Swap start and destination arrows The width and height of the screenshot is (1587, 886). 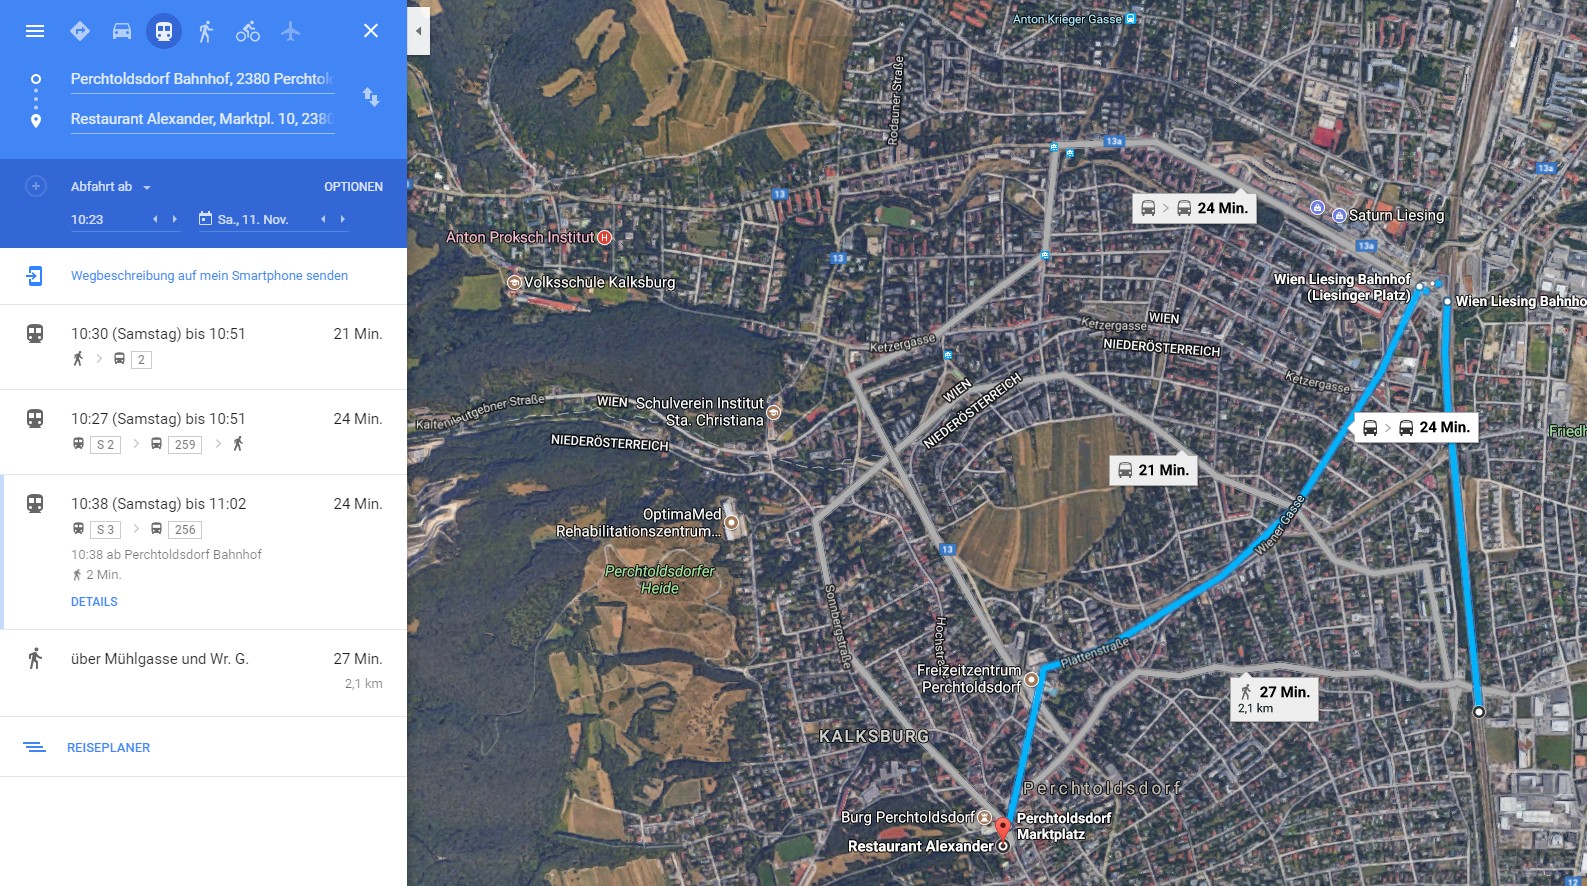click(371, 97)
